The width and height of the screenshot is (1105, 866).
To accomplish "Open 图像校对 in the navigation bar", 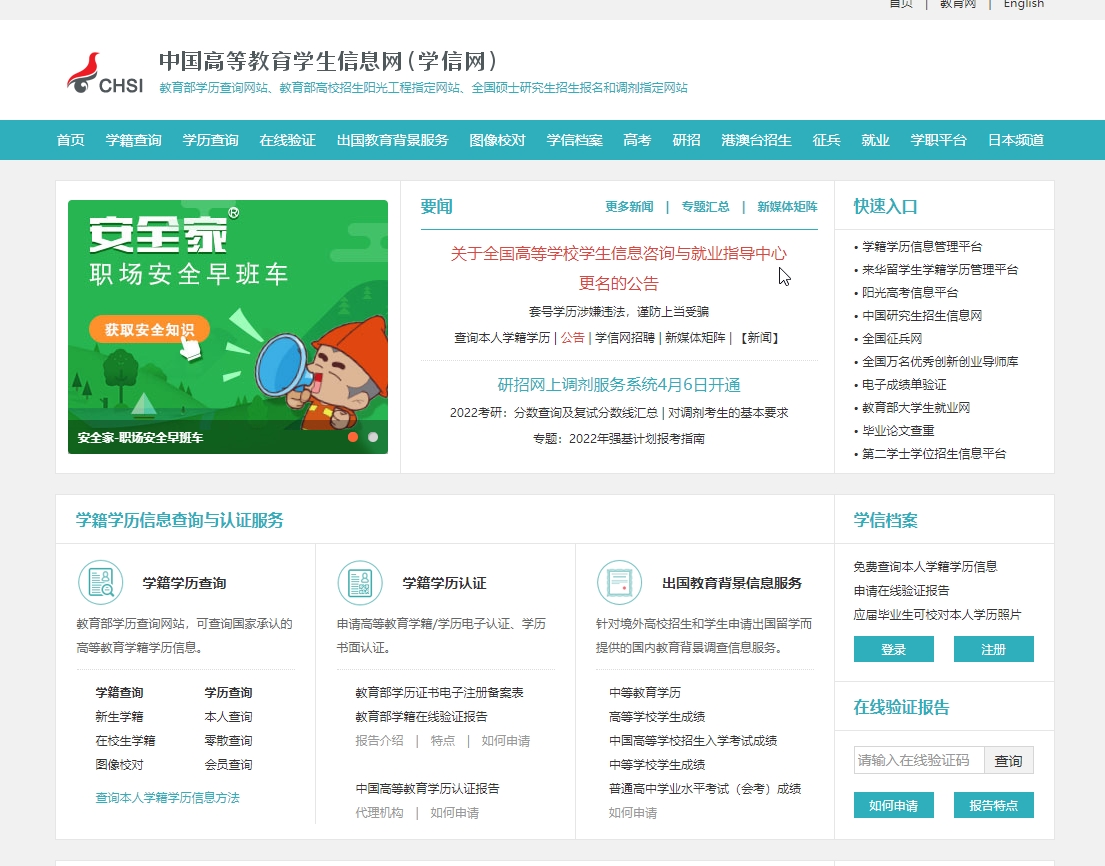I will coord(498,140).
